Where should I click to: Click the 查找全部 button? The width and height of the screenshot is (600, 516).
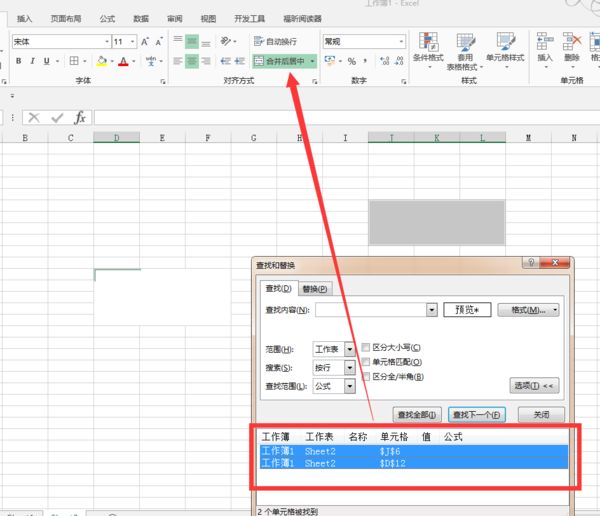pyautogui.click(x=417, y=415)
